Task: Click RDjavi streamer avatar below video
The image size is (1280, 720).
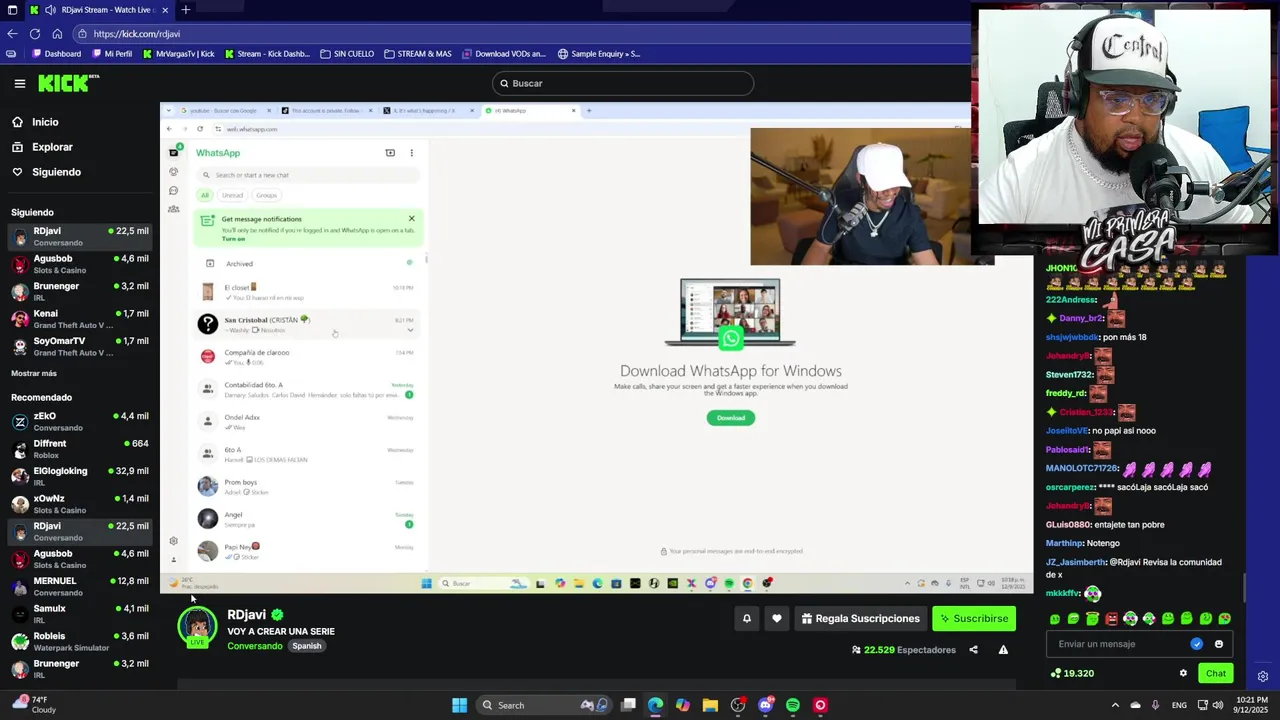Action: [197, 627]
